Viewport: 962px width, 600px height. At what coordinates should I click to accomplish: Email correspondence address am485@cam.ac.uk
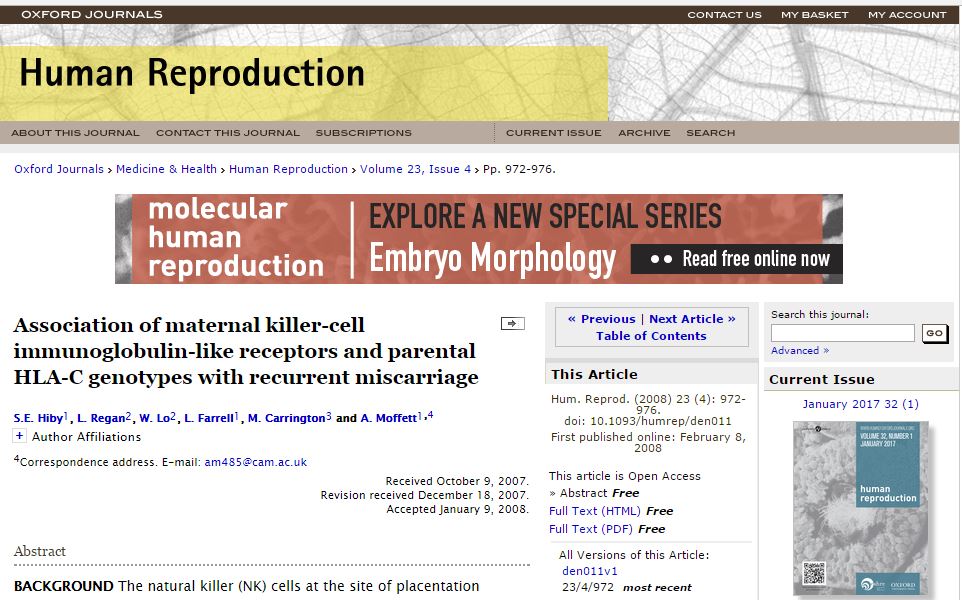pyautogui.click(x=255, y=462)
